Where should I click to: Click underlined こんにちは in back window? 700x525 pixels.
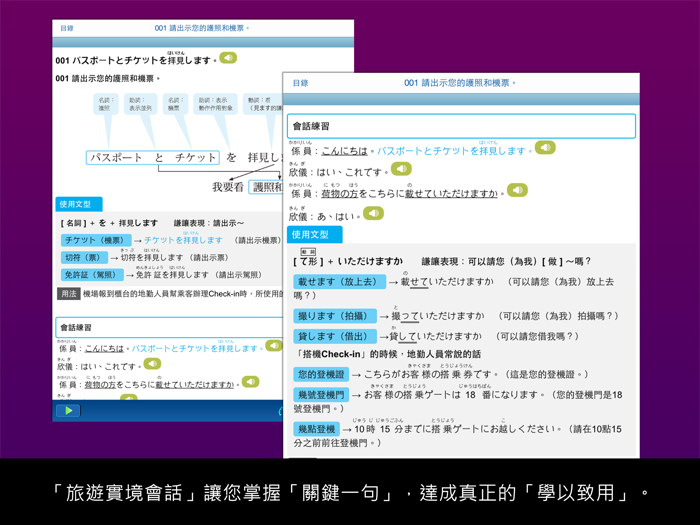(104, 348)
